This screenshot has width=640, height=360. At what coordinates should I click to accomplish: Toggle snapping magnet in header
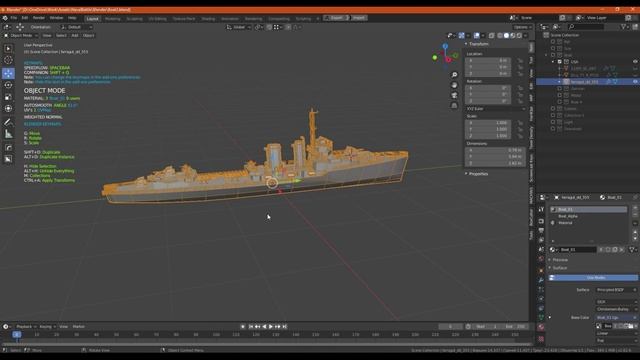tap(269, 27)
